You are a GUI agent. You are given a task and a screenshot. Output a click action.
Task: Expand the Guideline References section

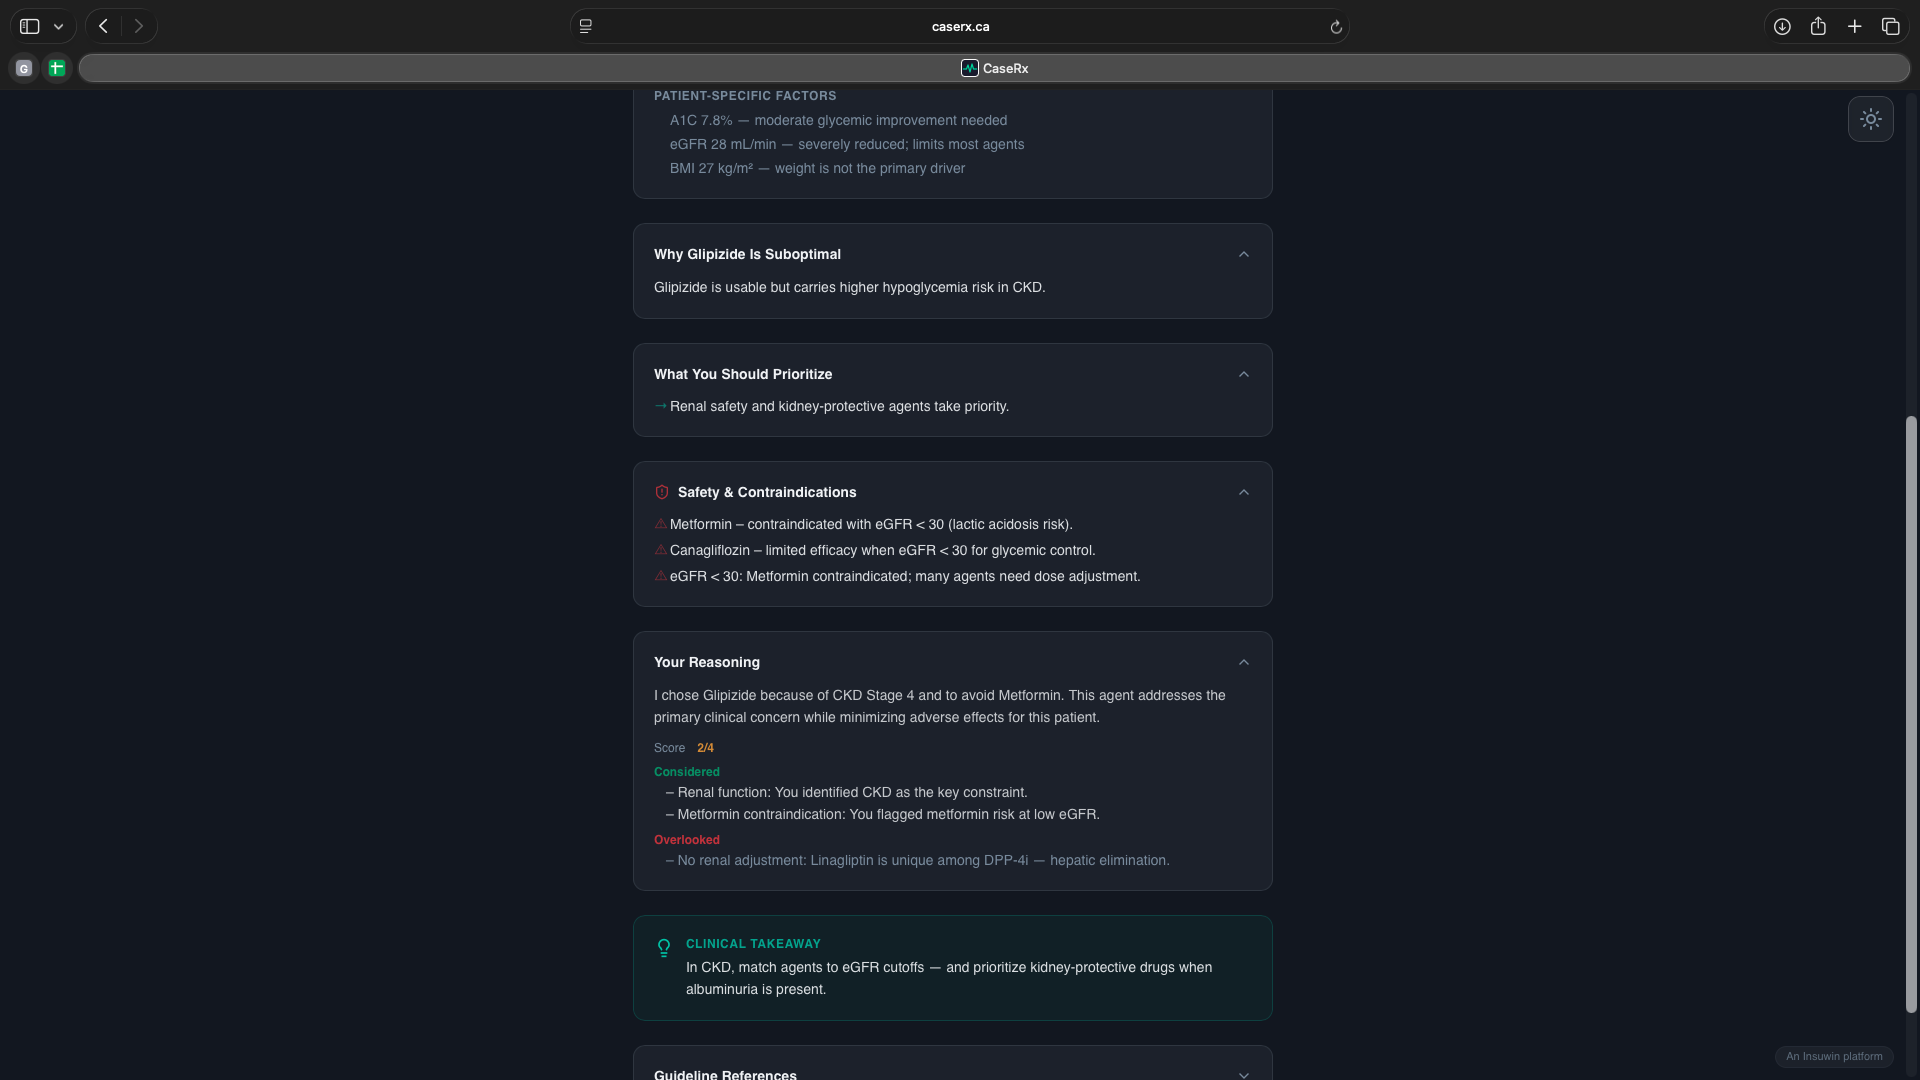[x=1243, y=1074]
